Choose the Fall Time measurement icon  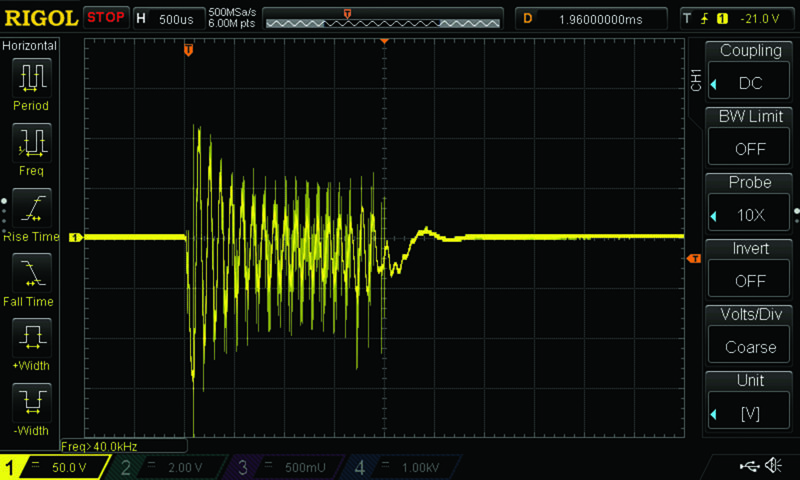(x=30, y=273)
